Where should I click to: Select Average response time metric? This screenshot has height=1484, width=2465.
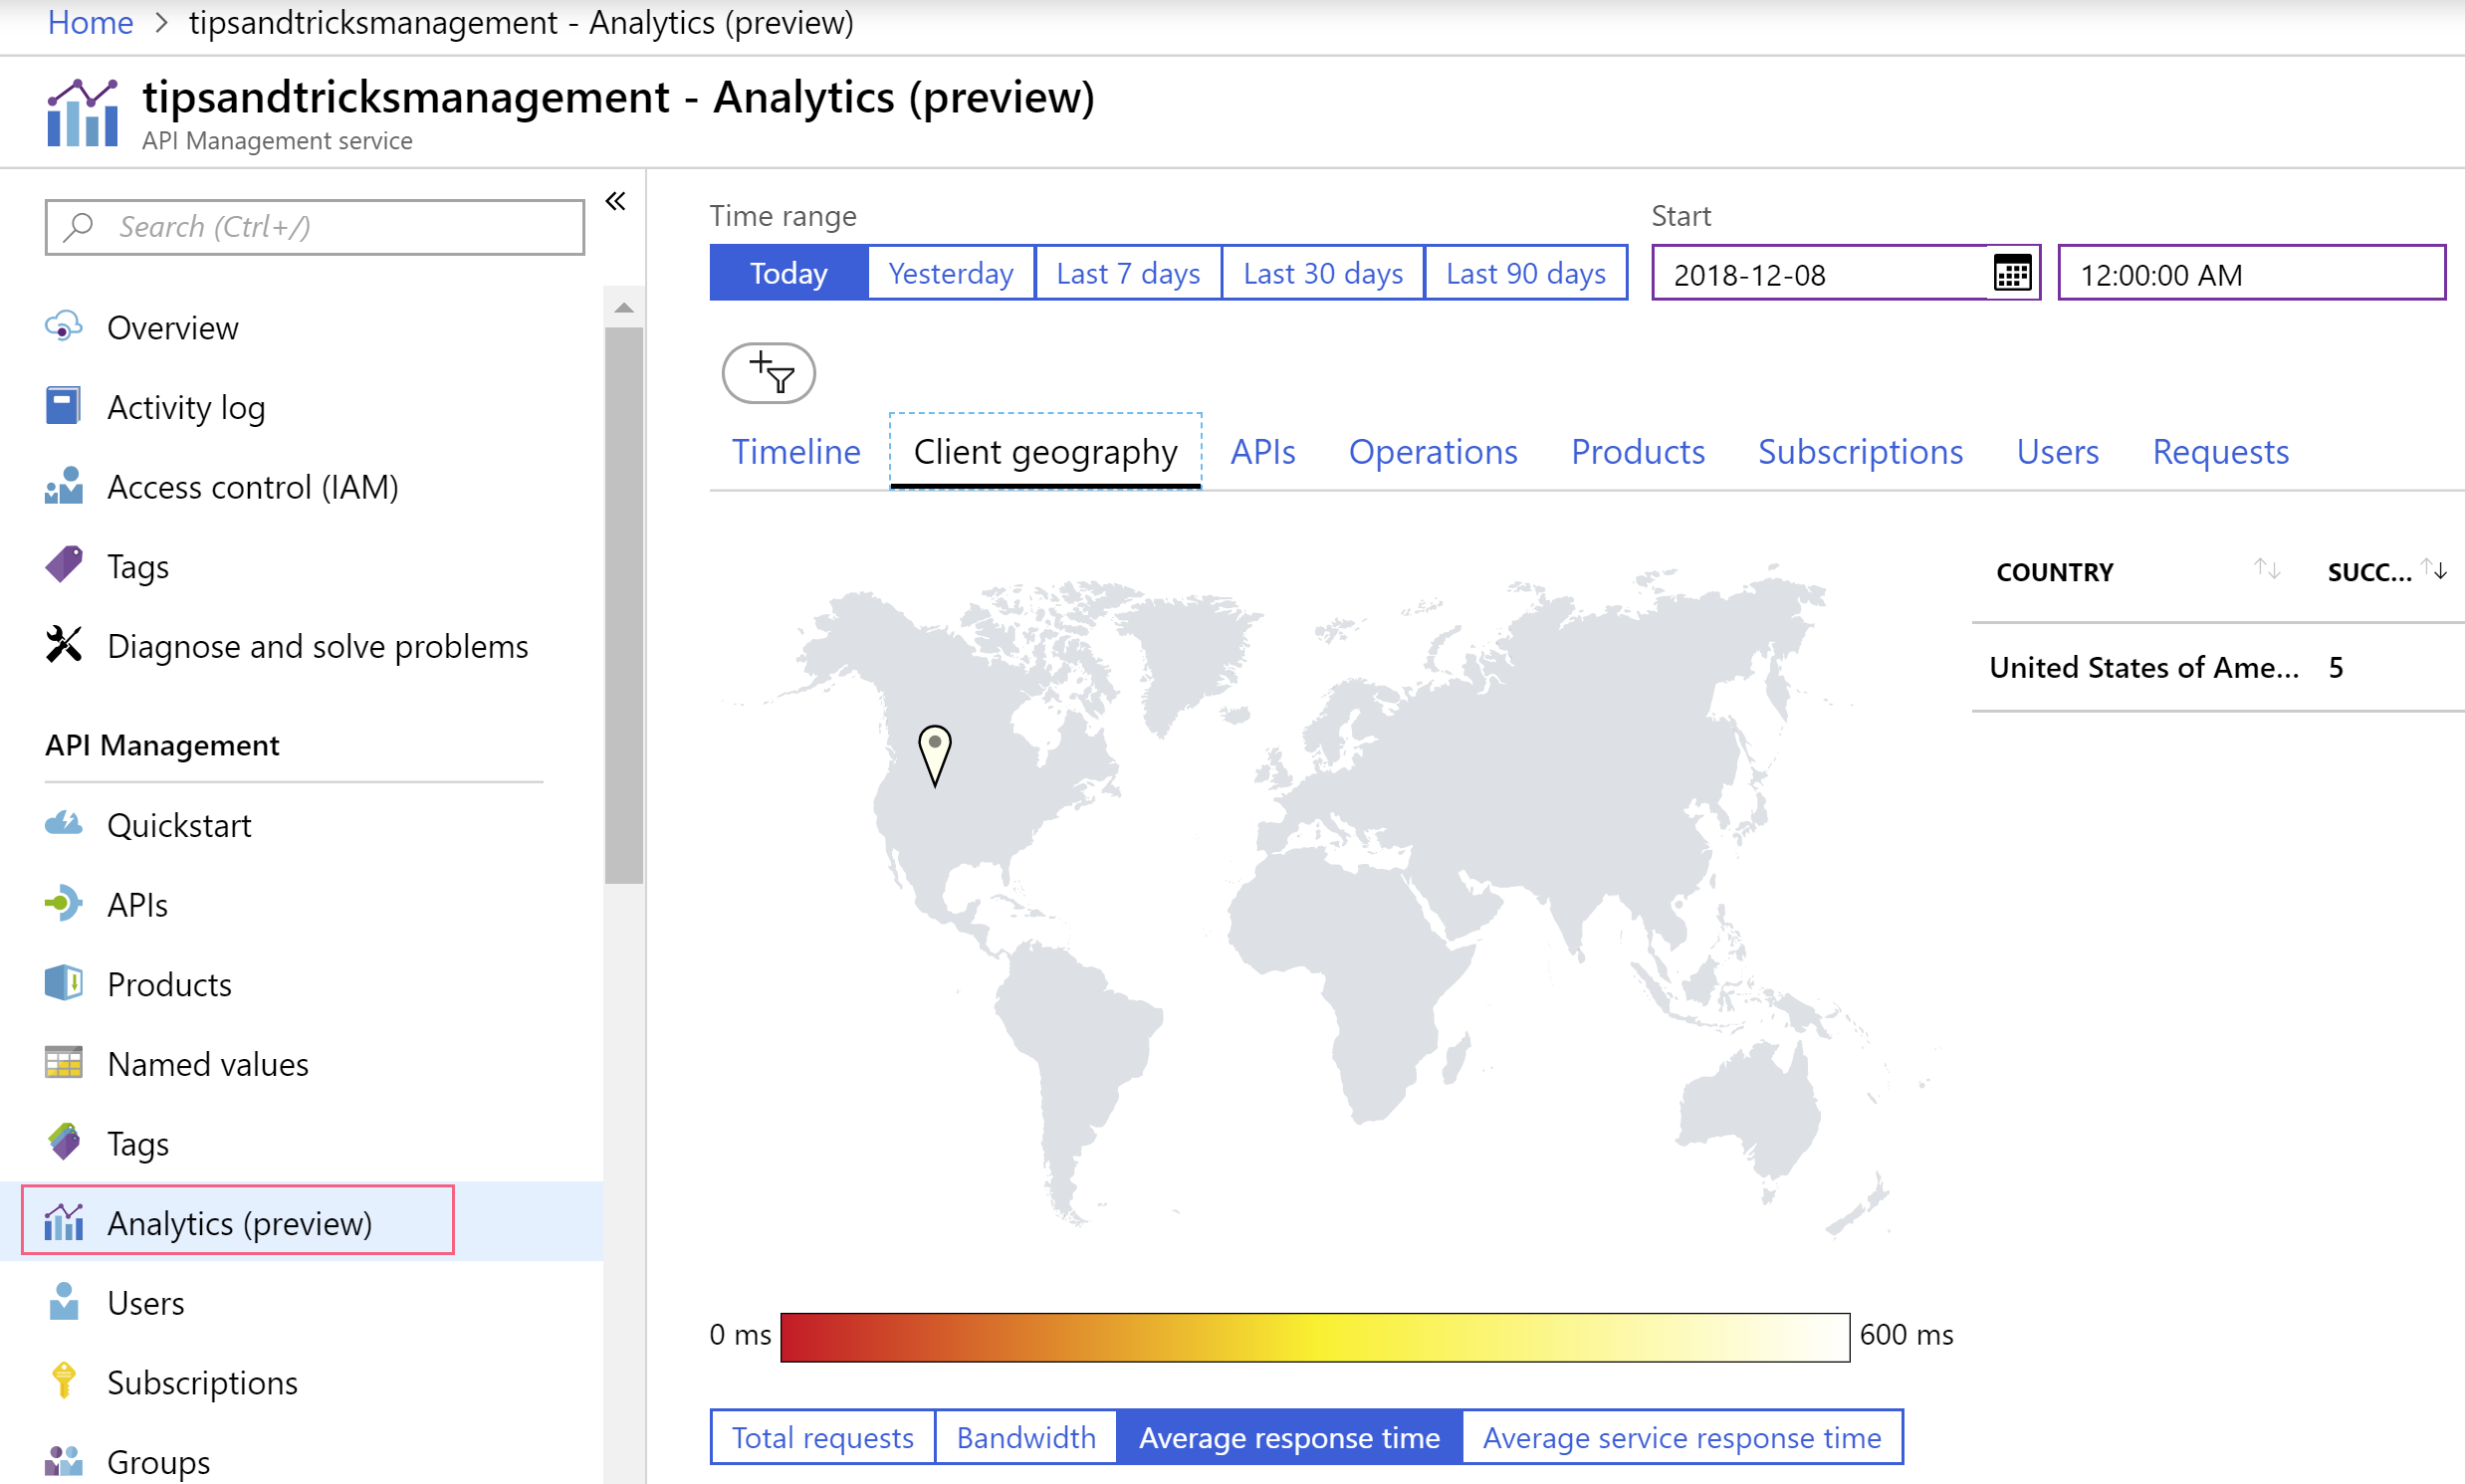(x=1290, y=1437)
